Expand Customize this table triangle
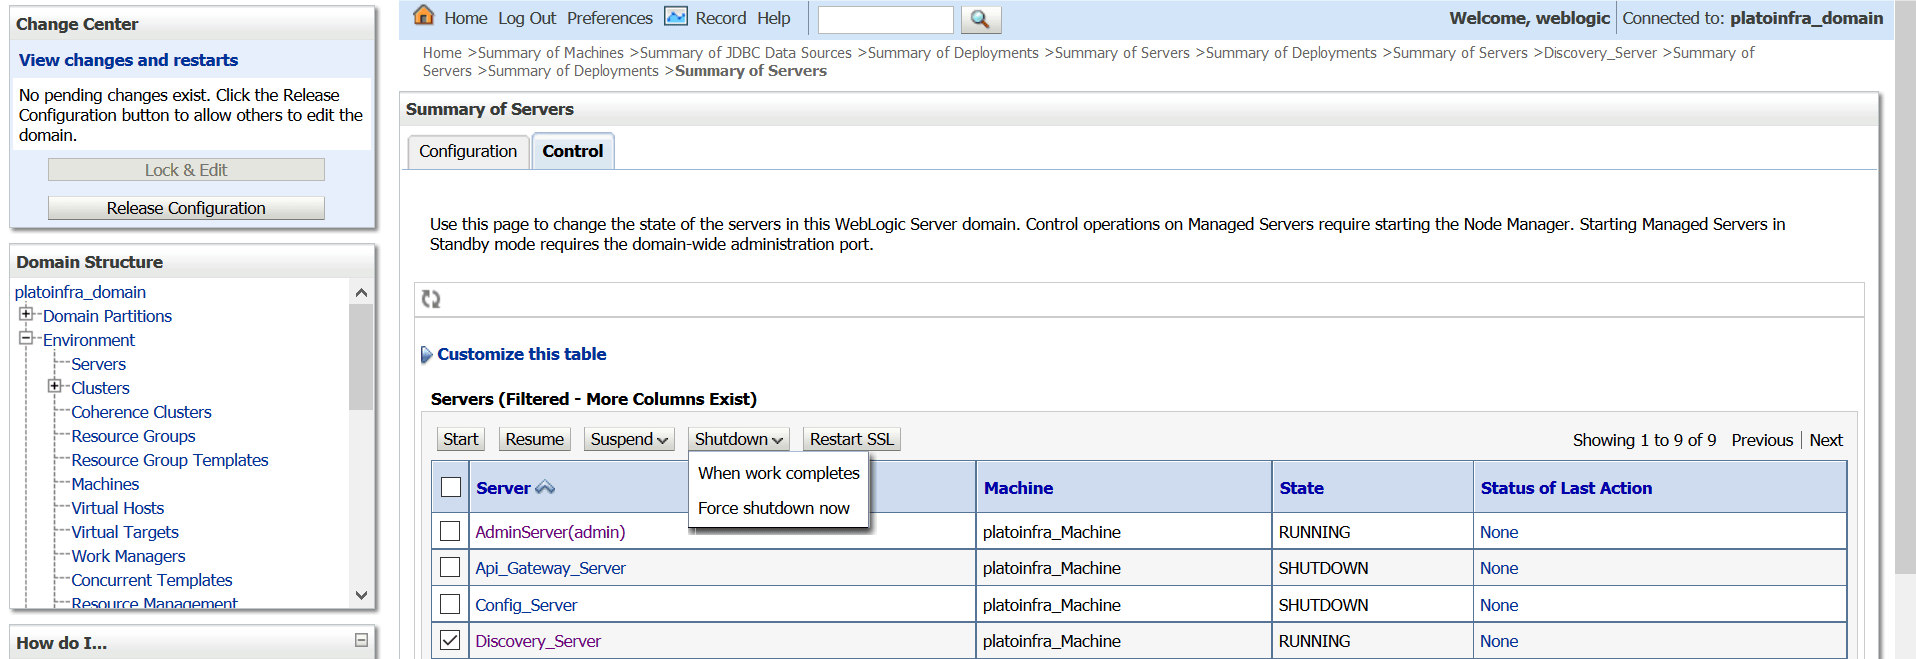The image size is (1916, 659). [x=426, y=354]
